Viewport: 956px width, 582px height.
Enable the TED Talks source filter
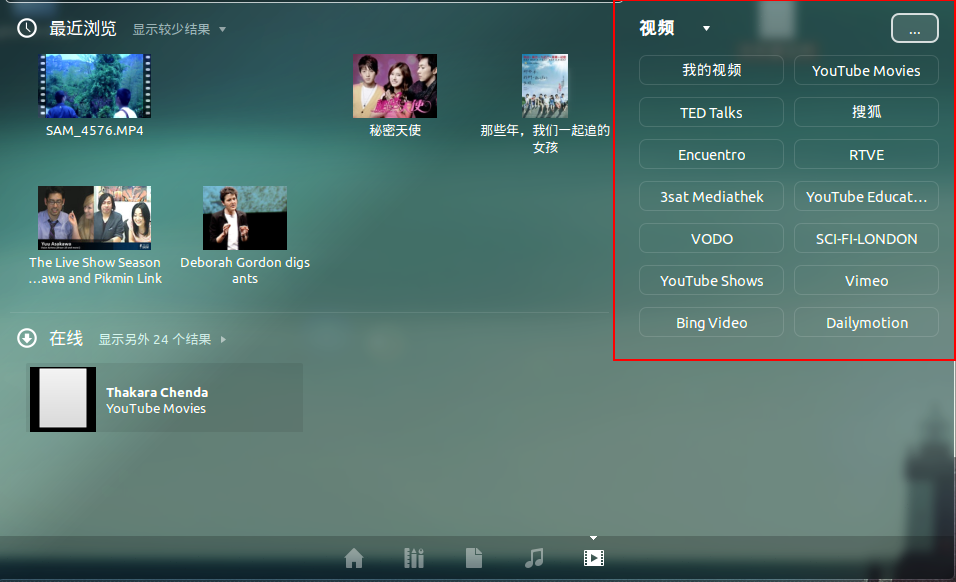pos(712,112)
